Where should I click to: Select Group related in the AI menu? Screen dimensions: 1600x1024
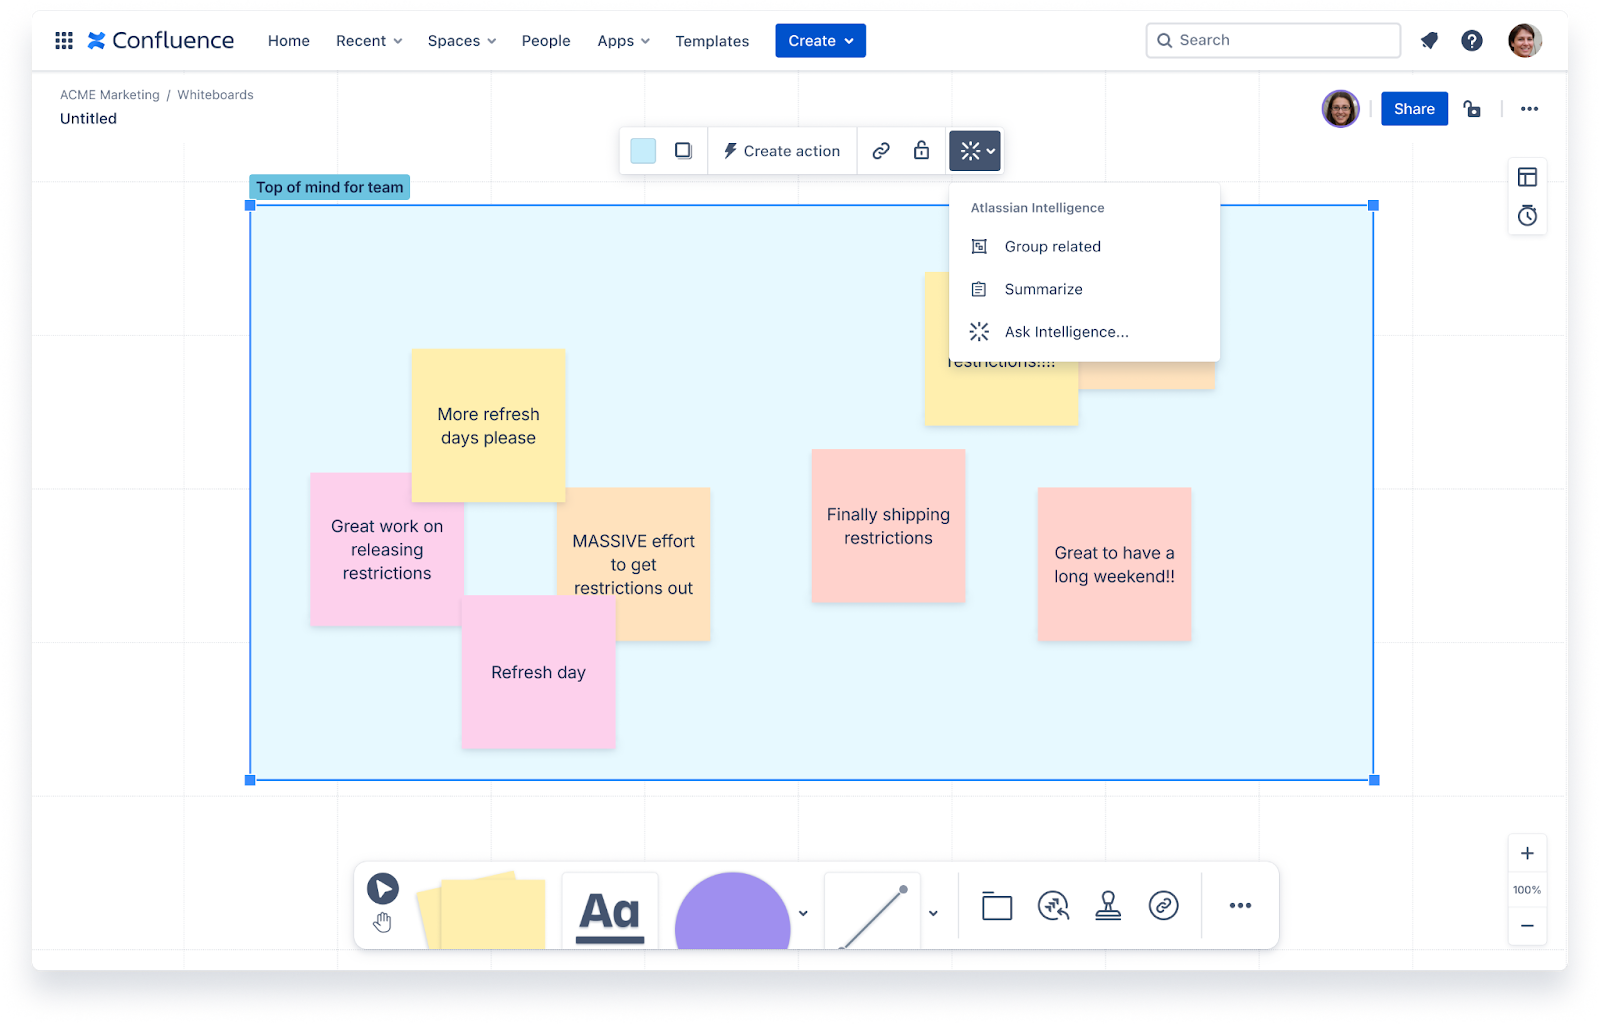(1052, 246)
